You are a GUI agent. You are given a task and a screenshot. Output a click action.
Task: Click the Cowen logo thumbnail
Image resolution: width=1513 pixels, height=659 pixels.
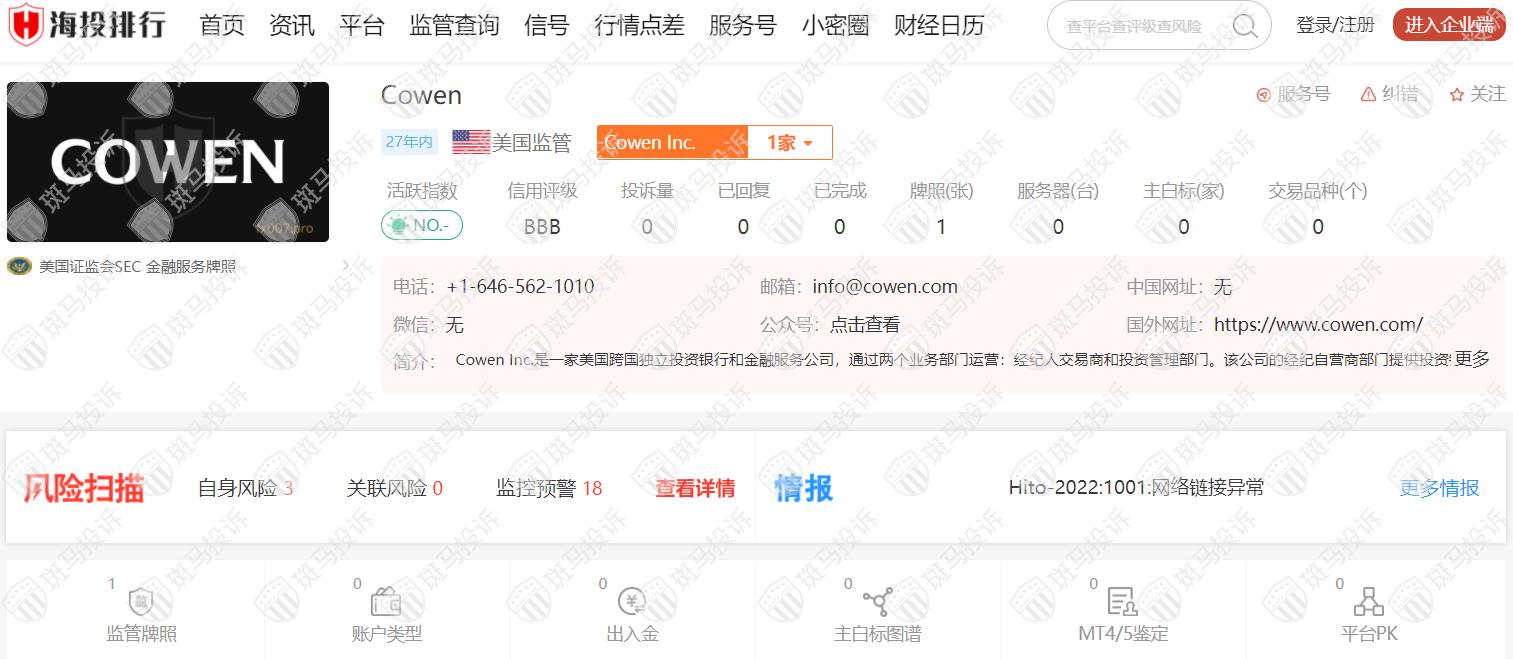pyautogui.click(x=168, y=162)
